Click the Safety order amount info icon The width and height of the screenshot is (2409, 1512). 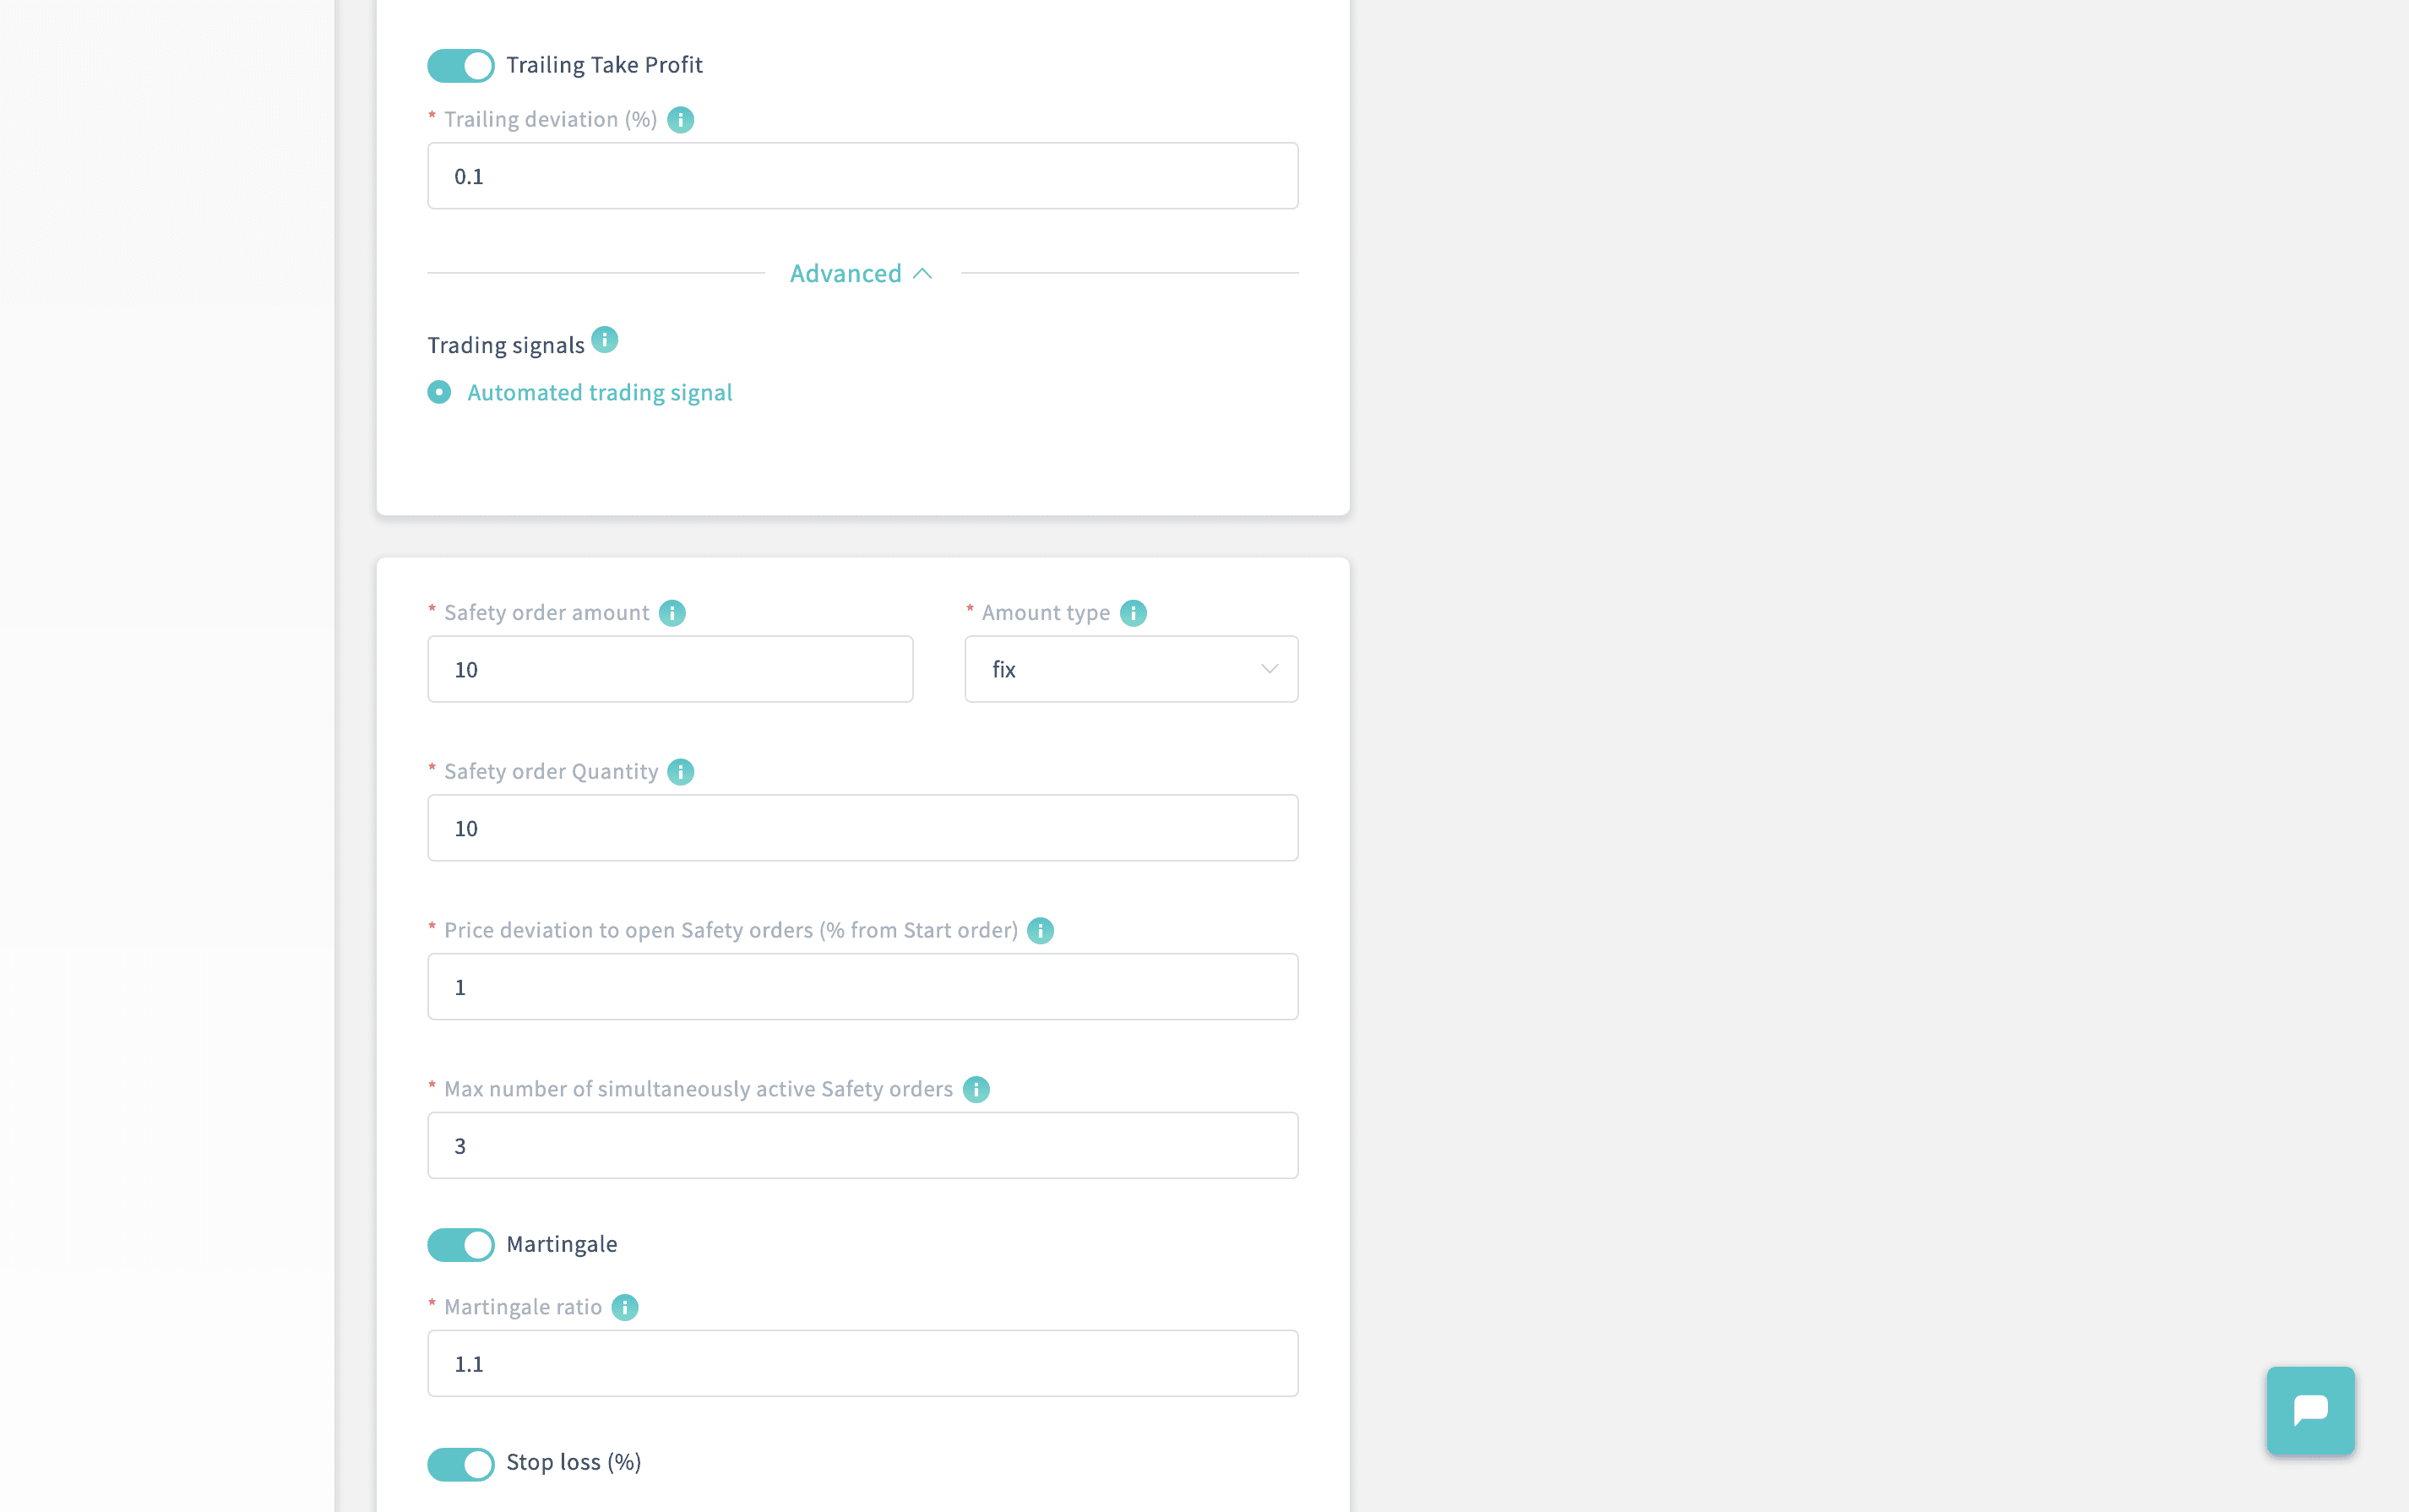pos(674,613)
